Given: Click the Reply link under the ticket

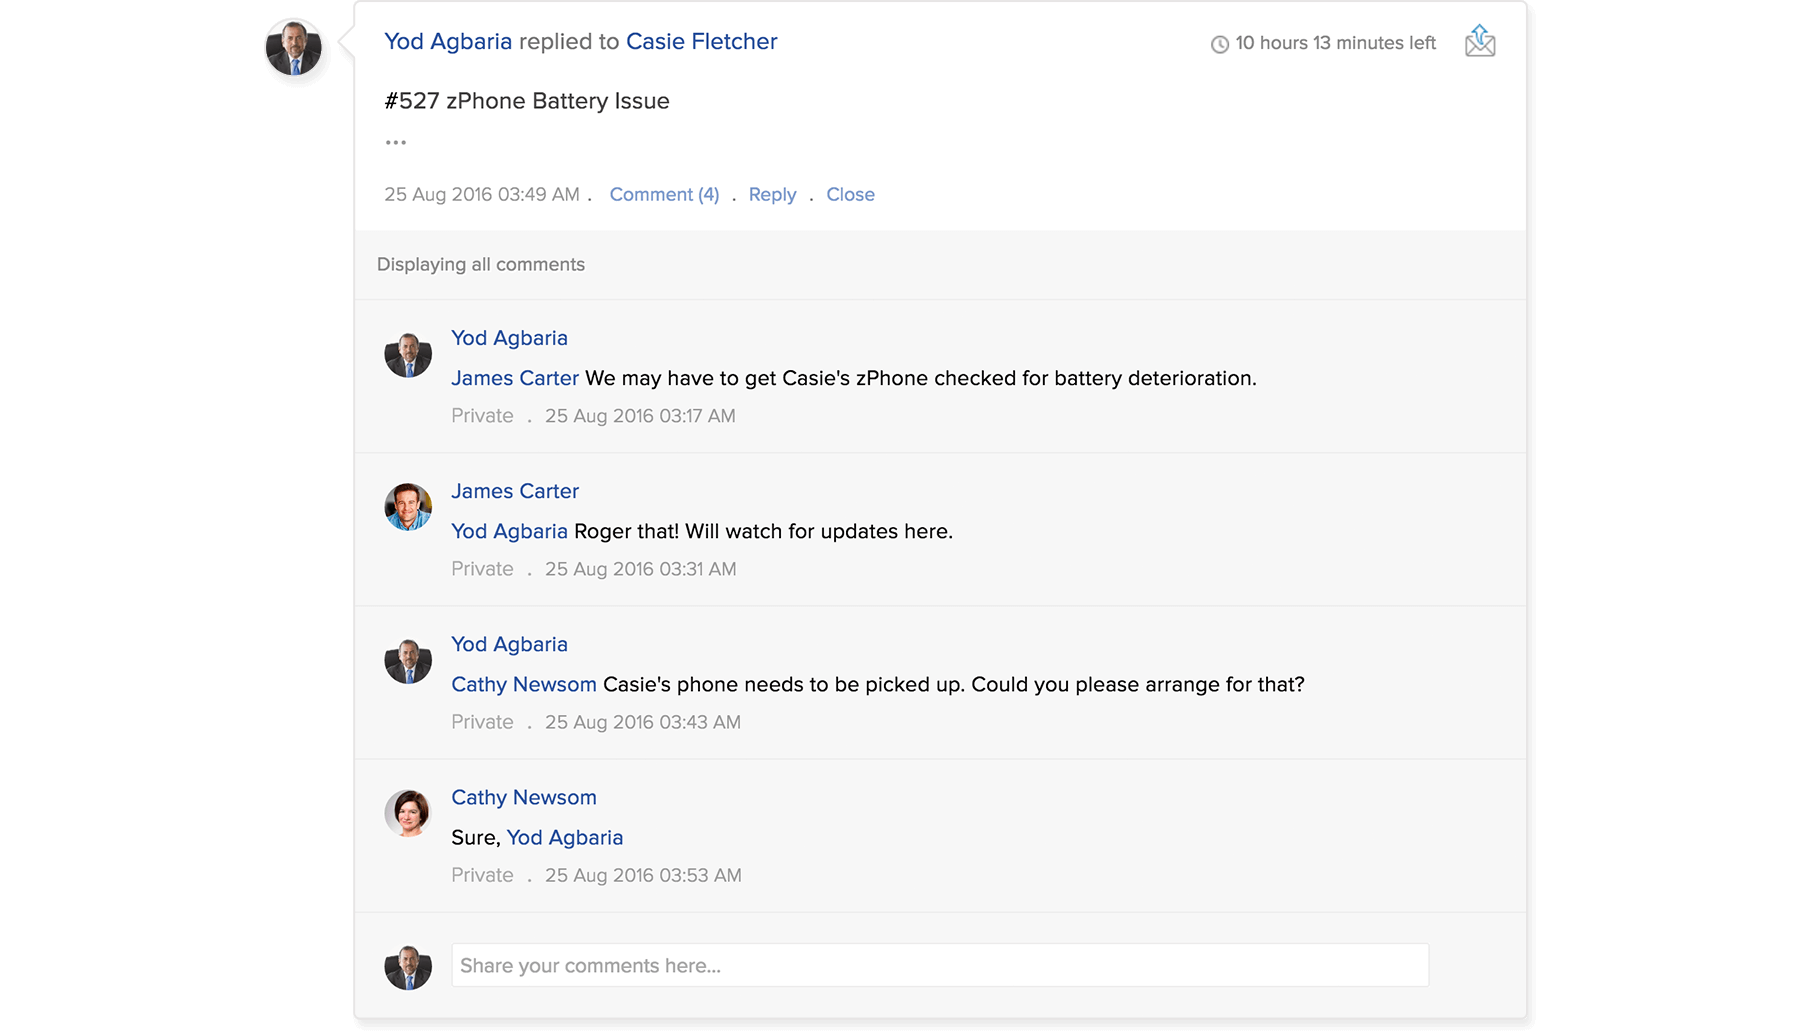Looking at the screenshot, I should [772, 194].
